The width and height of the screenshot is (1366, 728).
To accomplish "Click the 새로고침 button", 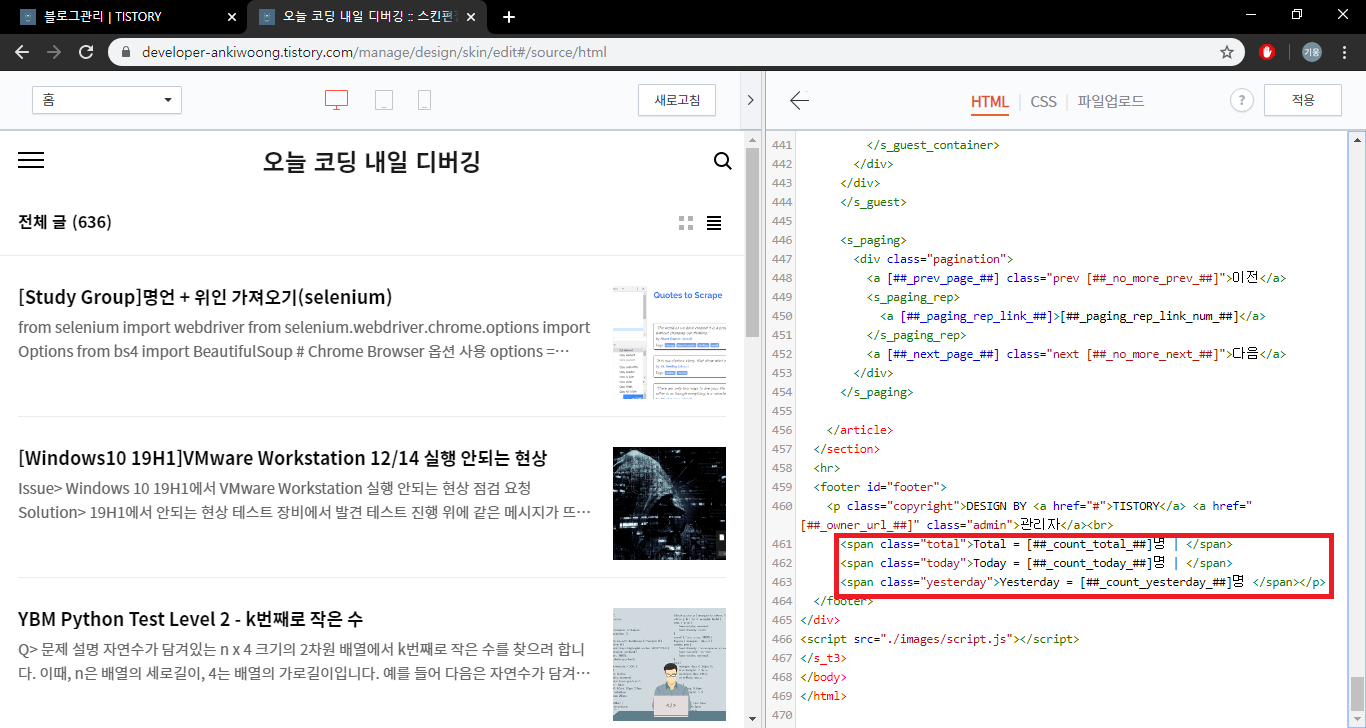I will click(677, 100).
